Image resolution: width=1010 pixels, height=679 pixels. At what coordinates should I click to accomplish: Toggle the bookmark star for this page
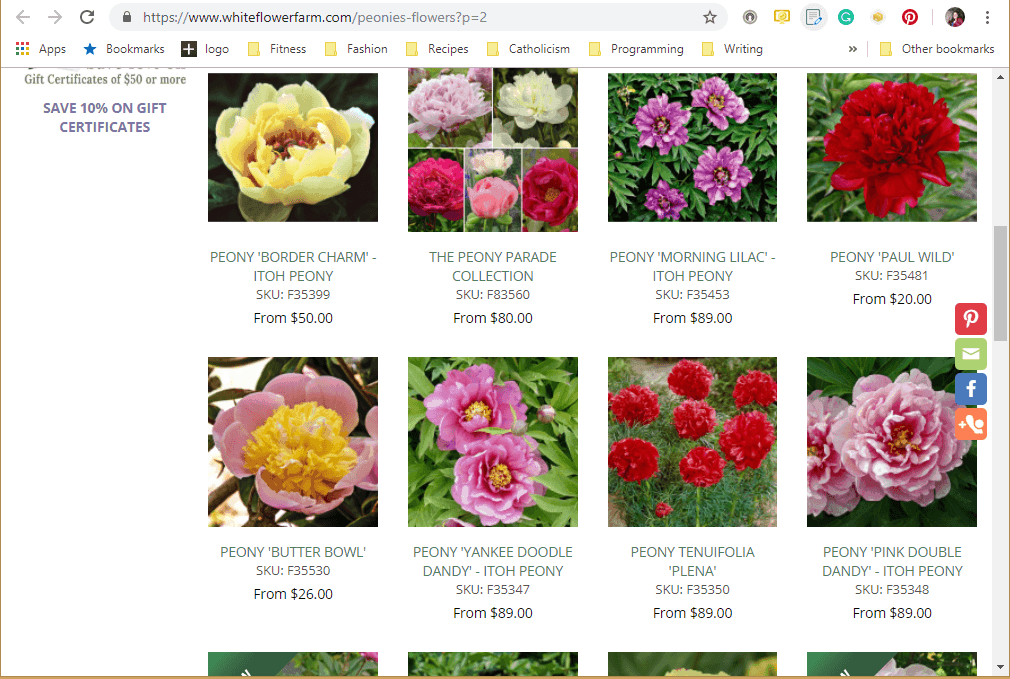point(710,16)
